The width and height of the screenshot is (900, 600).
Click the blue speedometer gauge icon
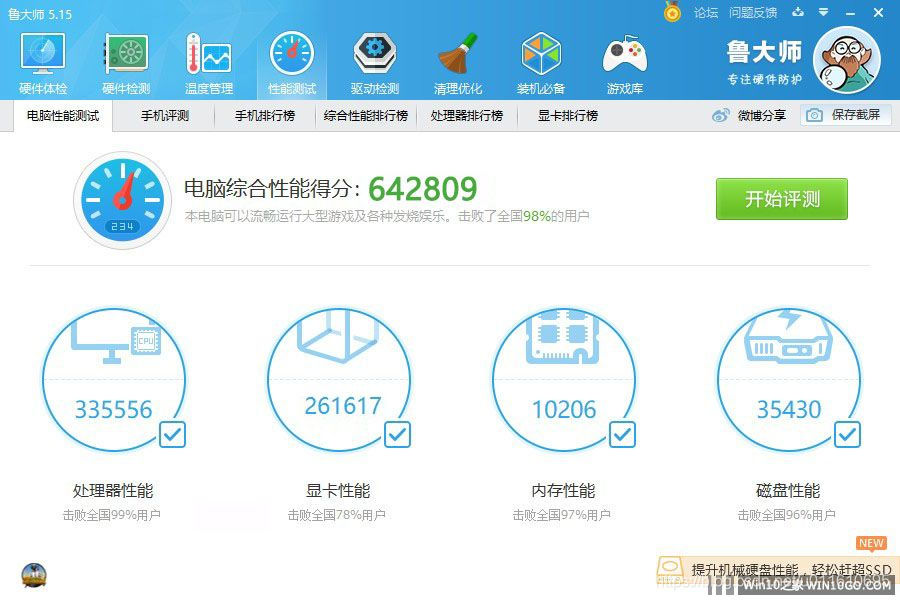point(122,200)
